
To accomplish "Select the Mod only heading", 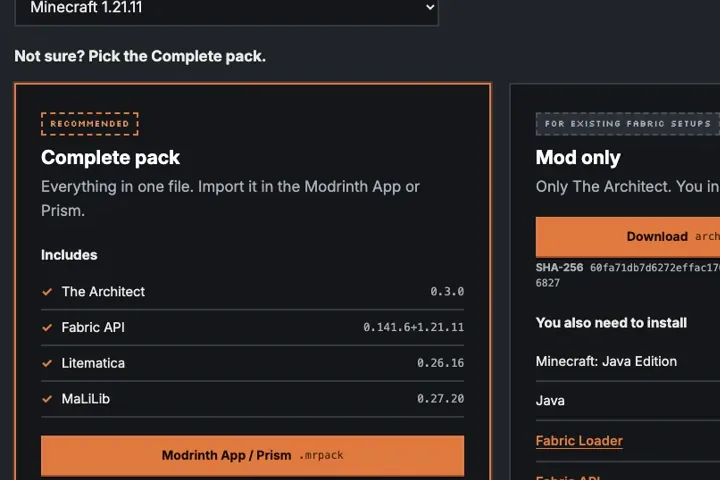I will coord(578,158).
